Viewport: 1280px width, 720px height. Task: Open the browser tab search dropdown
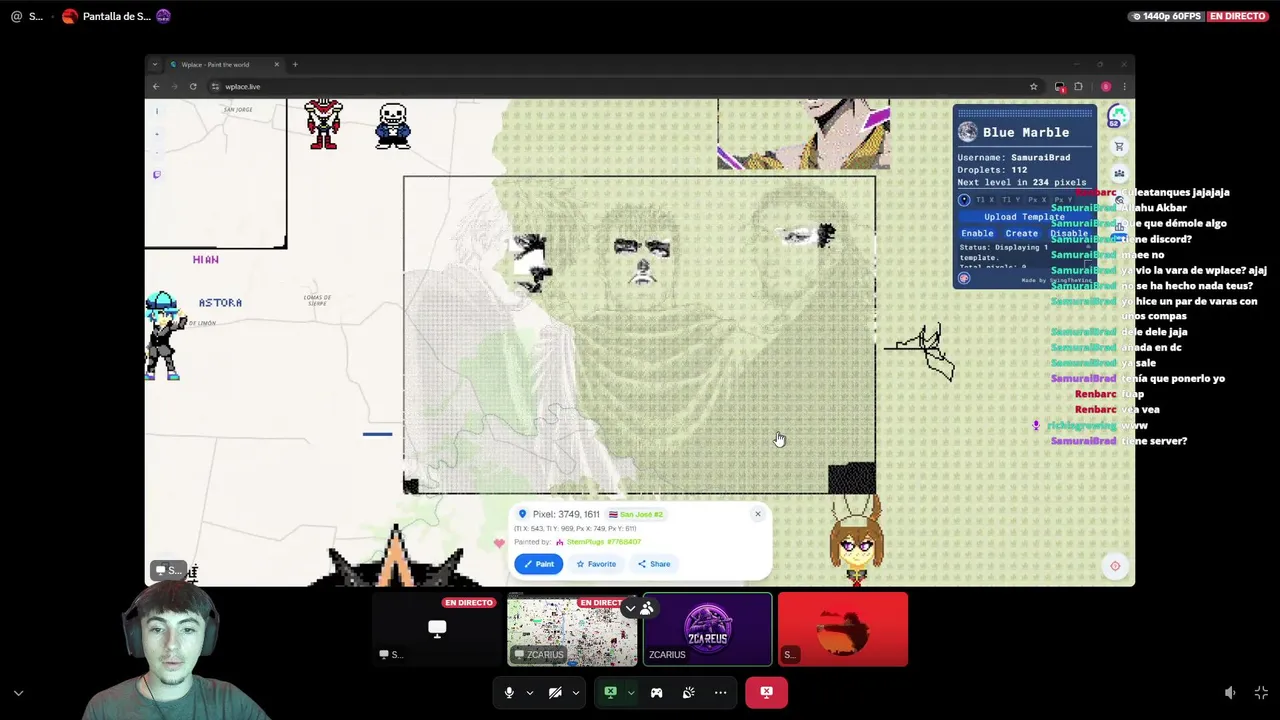[154, 65]
